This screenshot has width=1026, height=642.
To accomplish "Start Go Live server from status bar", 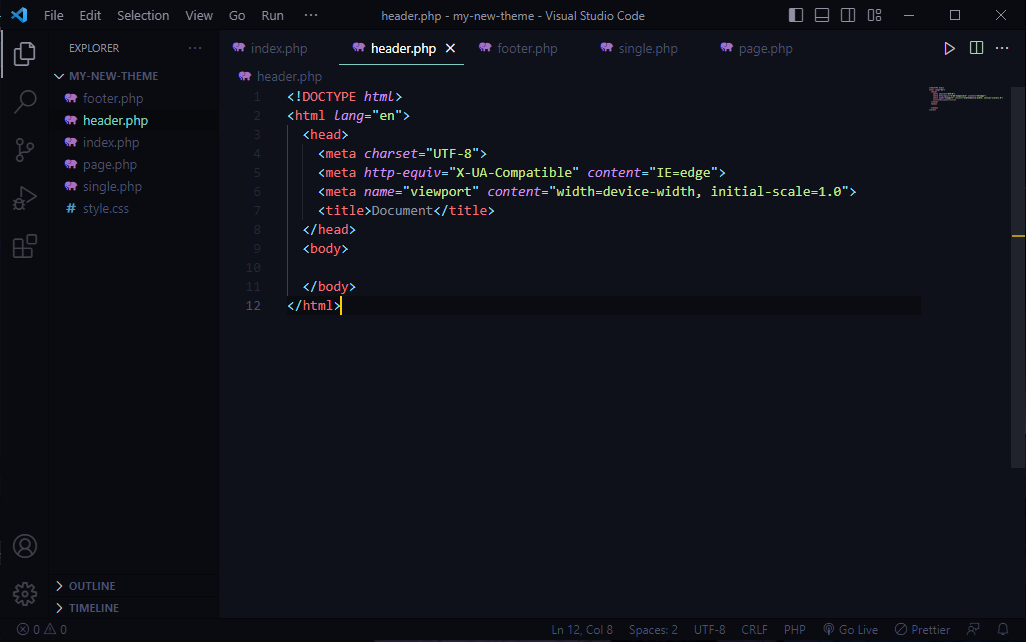I will 851,630.
